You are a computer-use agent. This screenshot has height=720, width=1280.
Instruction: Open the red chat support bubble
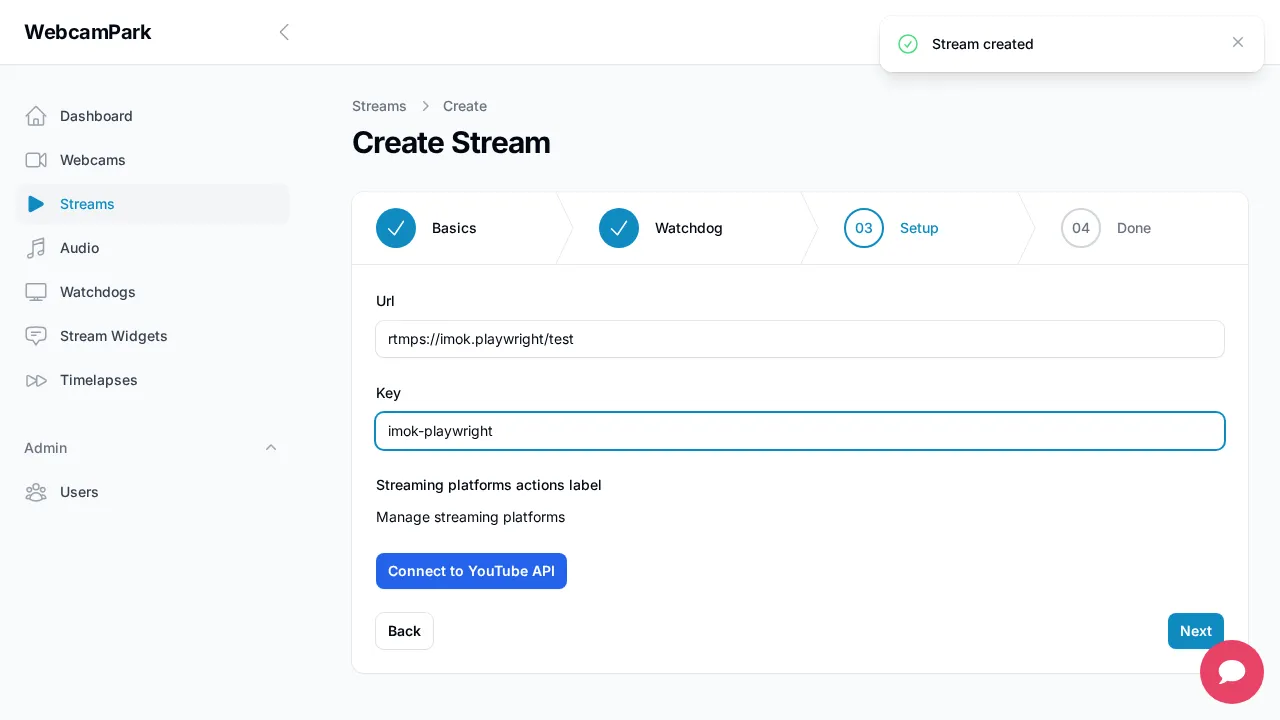point(1231,672)
